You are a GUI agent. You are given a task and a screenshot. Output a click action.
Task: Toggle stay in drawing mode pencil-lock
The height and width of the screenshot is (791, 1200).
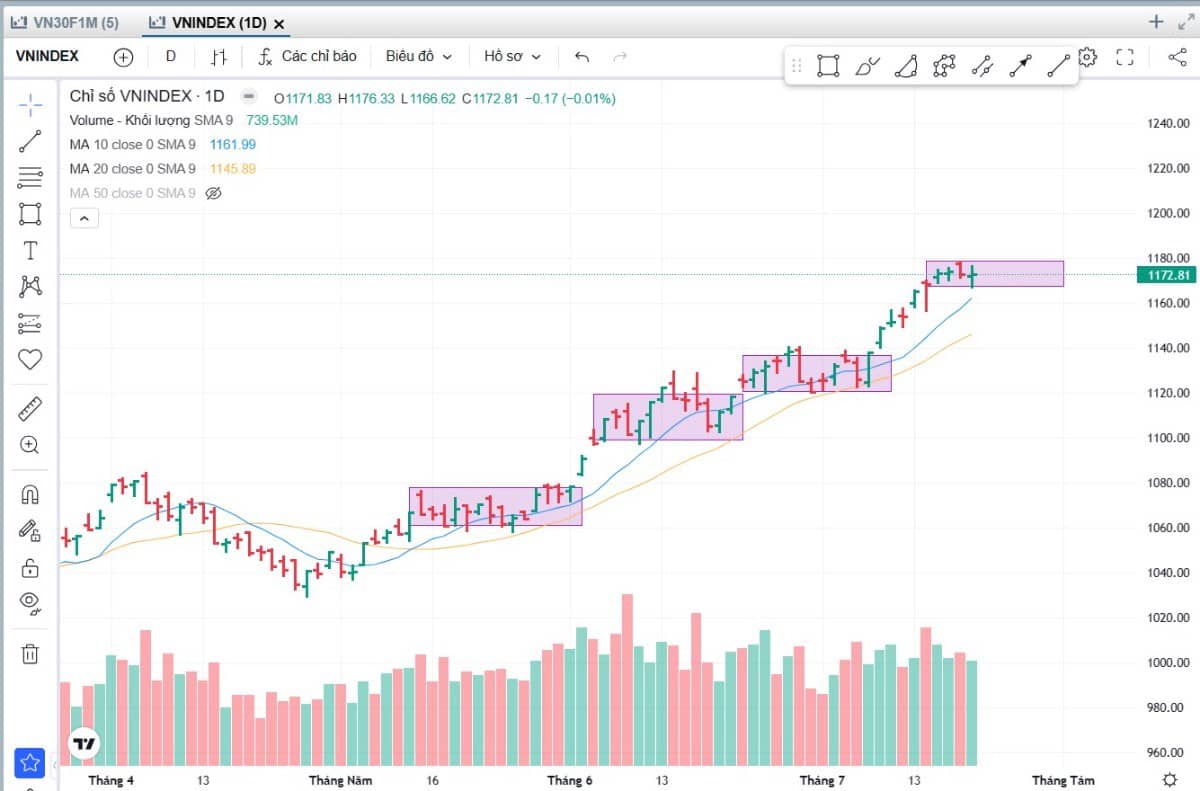30,531
